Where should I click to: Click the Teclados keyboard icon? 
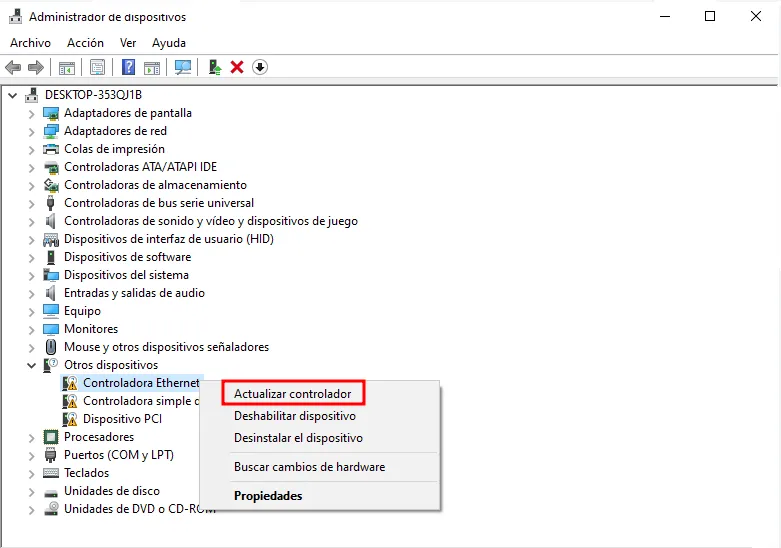(51, 473)
